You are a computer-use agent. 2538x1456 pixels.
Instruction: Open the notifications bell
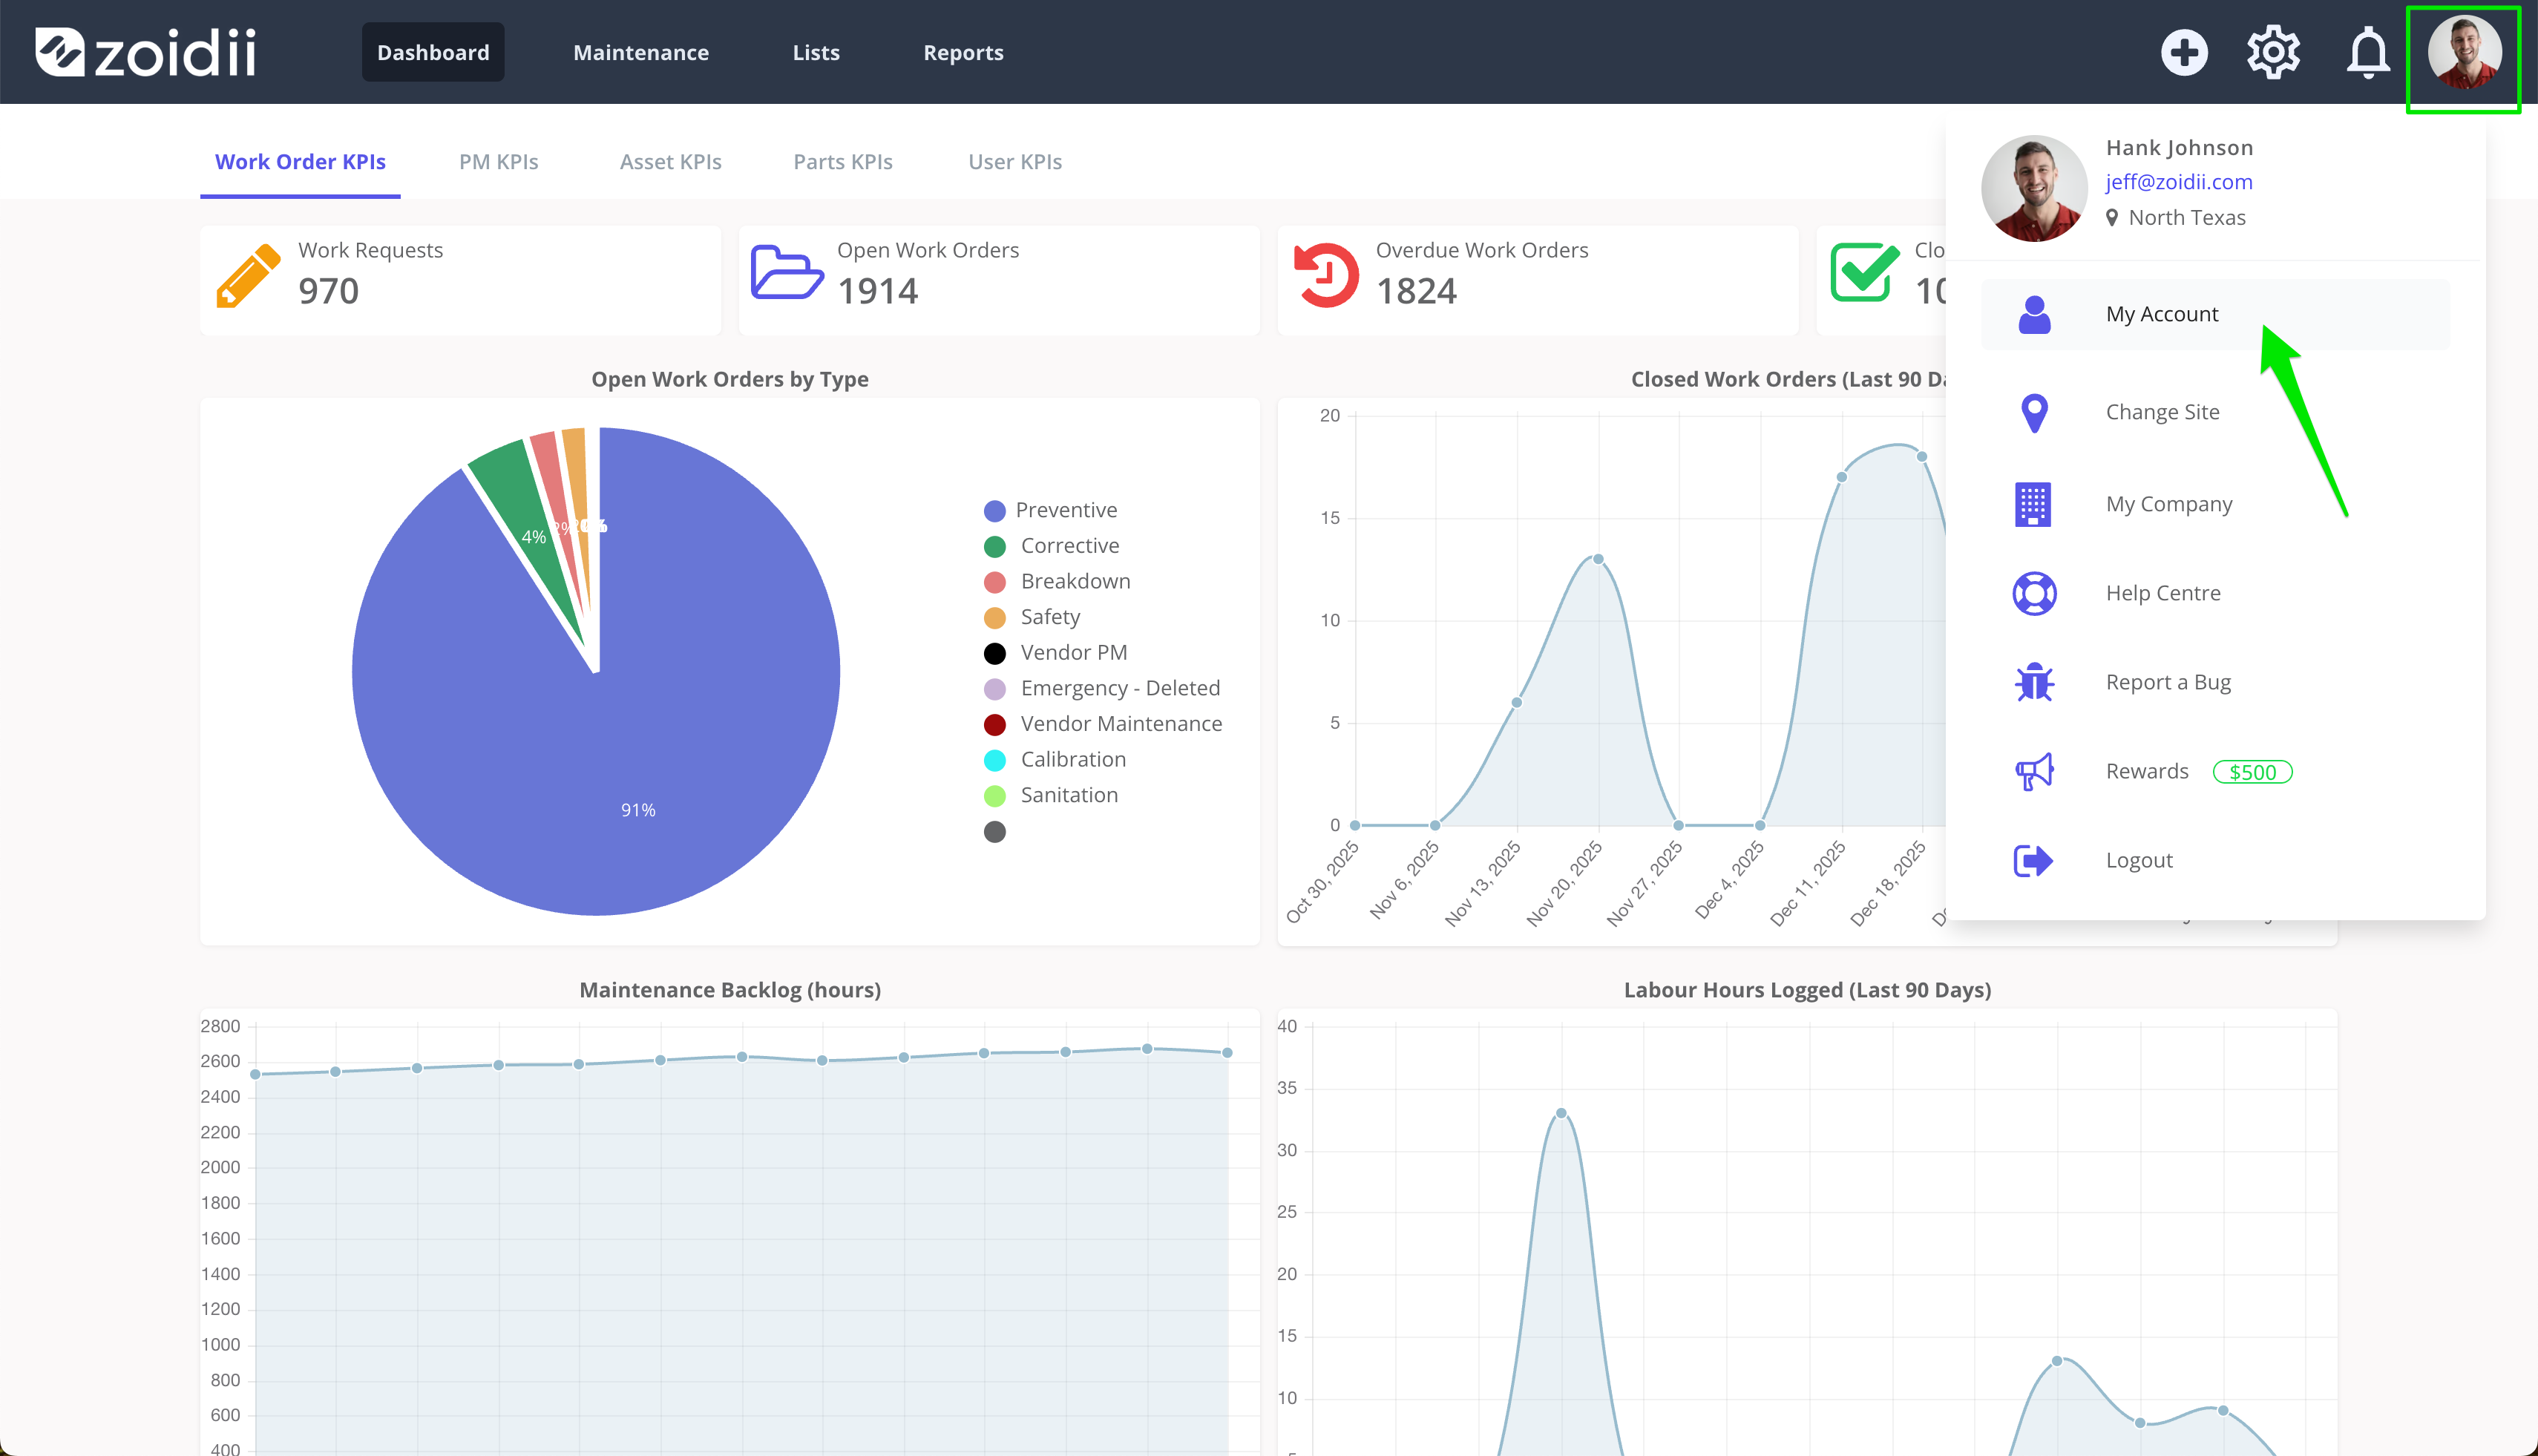coord(2368,52)
